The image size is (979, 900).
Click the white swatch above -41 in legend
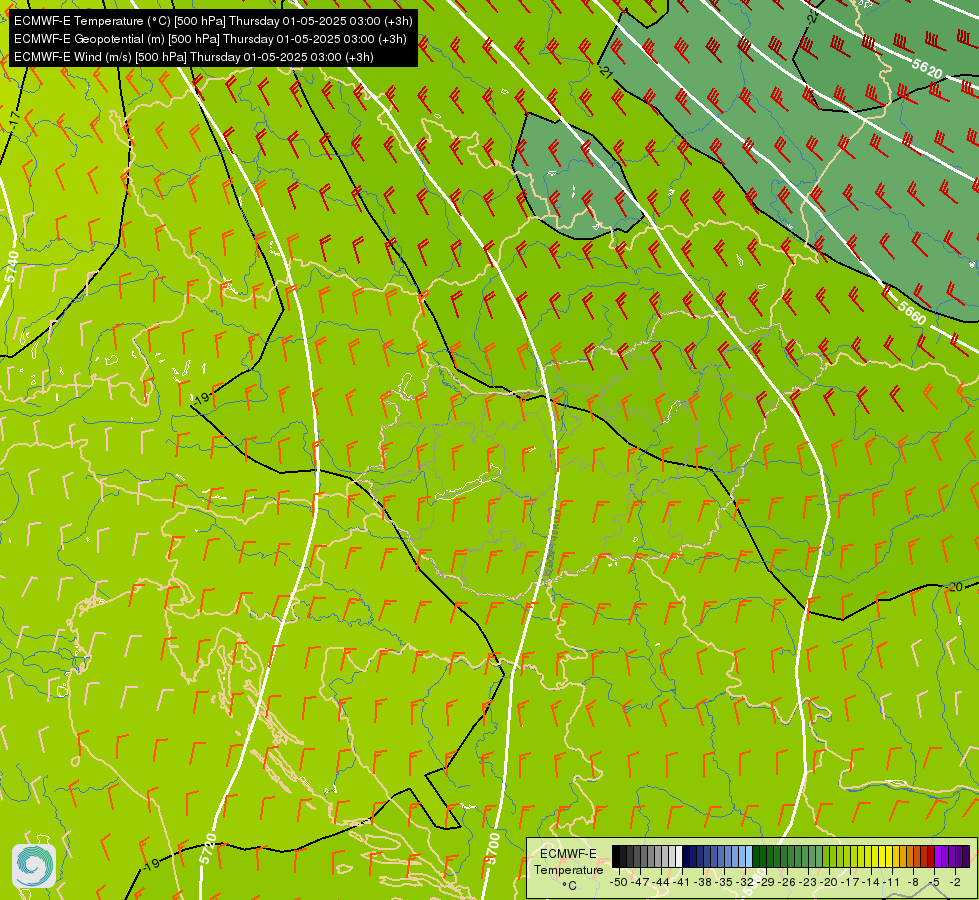[x=679, y=856]
